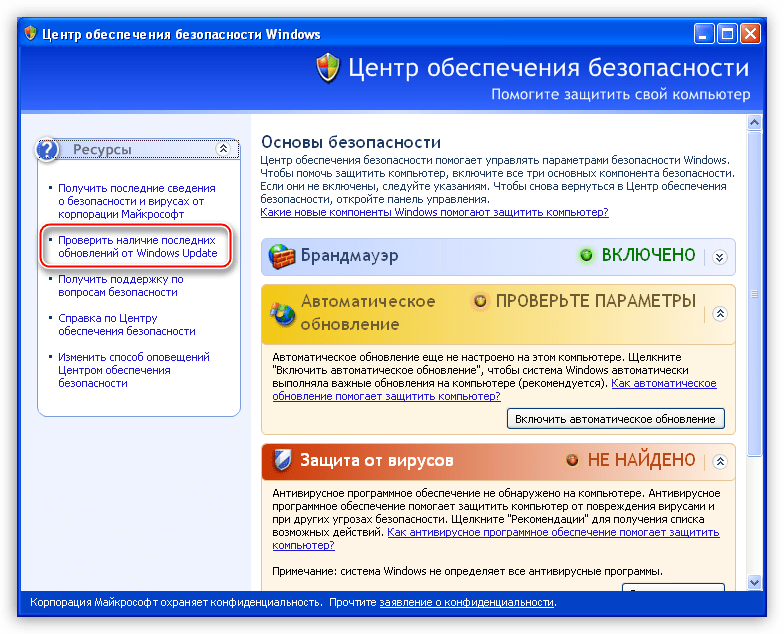Open Справка по Центру обеспечения безопасности
The image size is (784, 634).
(126, 324)
